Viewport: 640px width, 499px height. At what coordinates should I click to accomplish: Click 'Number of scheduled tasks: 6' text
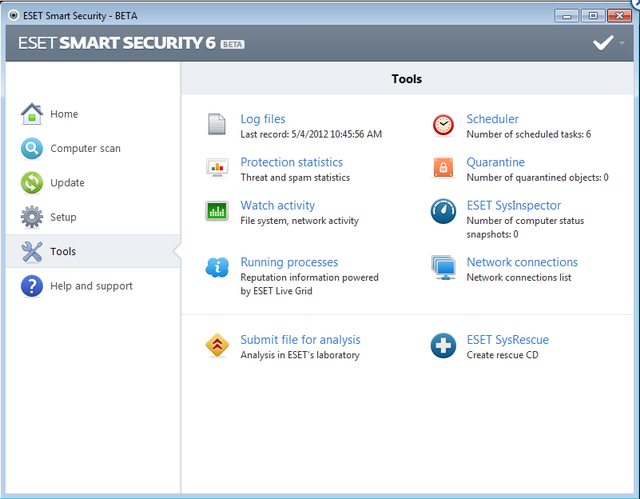tap(529, 134)
